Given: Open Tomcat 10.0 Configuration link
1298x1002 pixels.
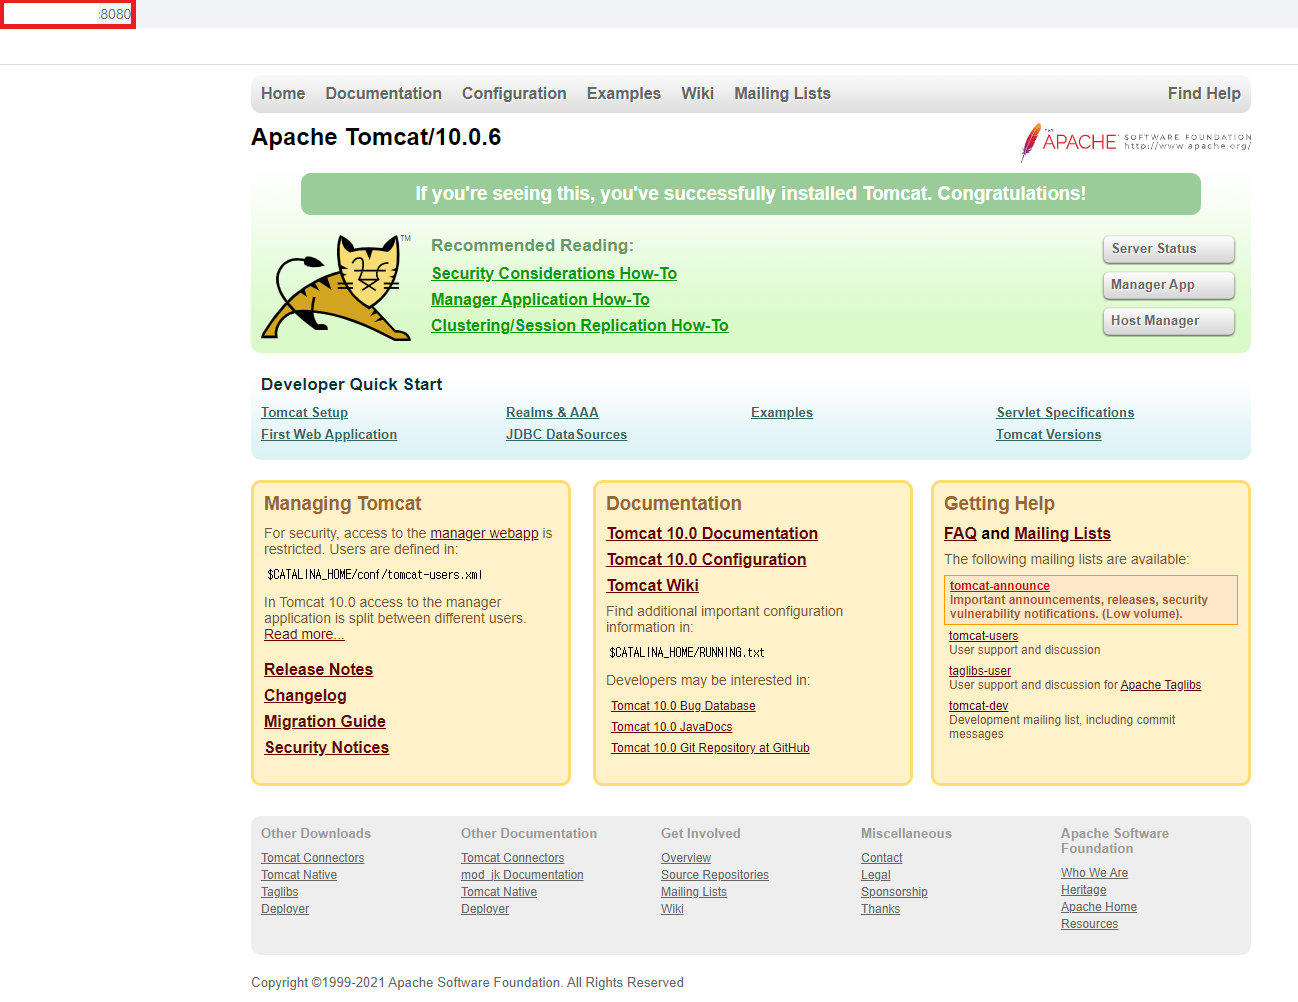Looking at the screenshot, I should tap(706, 559).
